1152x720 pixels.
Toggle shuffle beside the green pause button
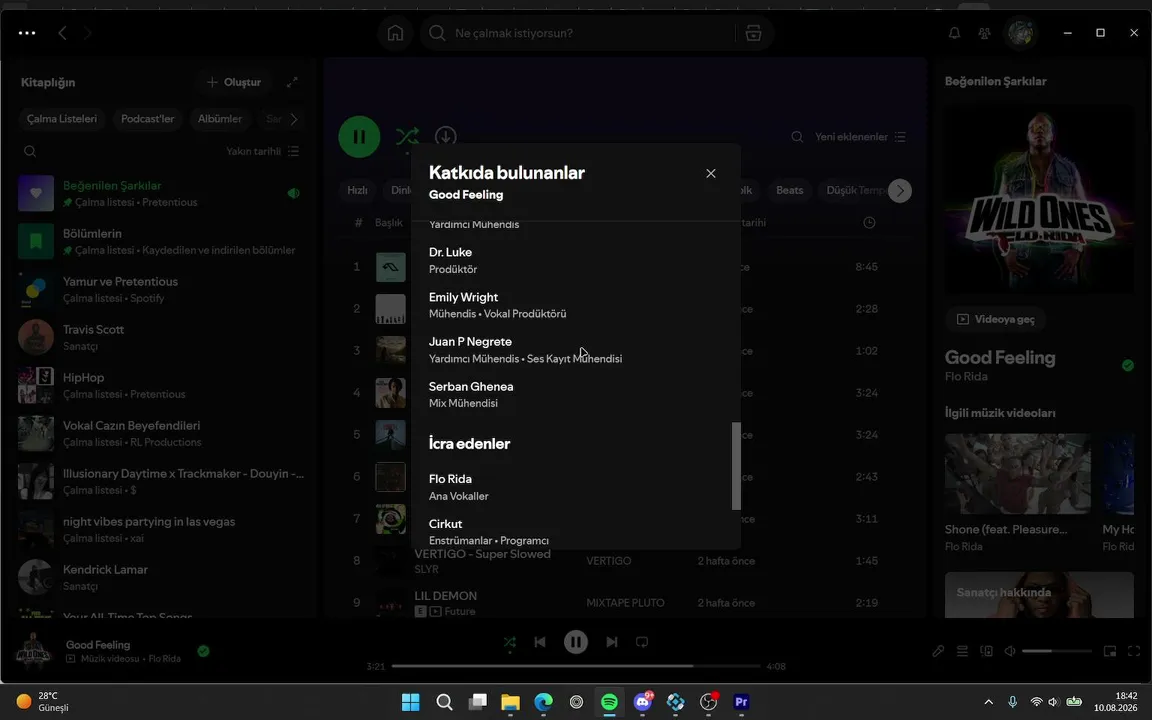tap(407, 137)
